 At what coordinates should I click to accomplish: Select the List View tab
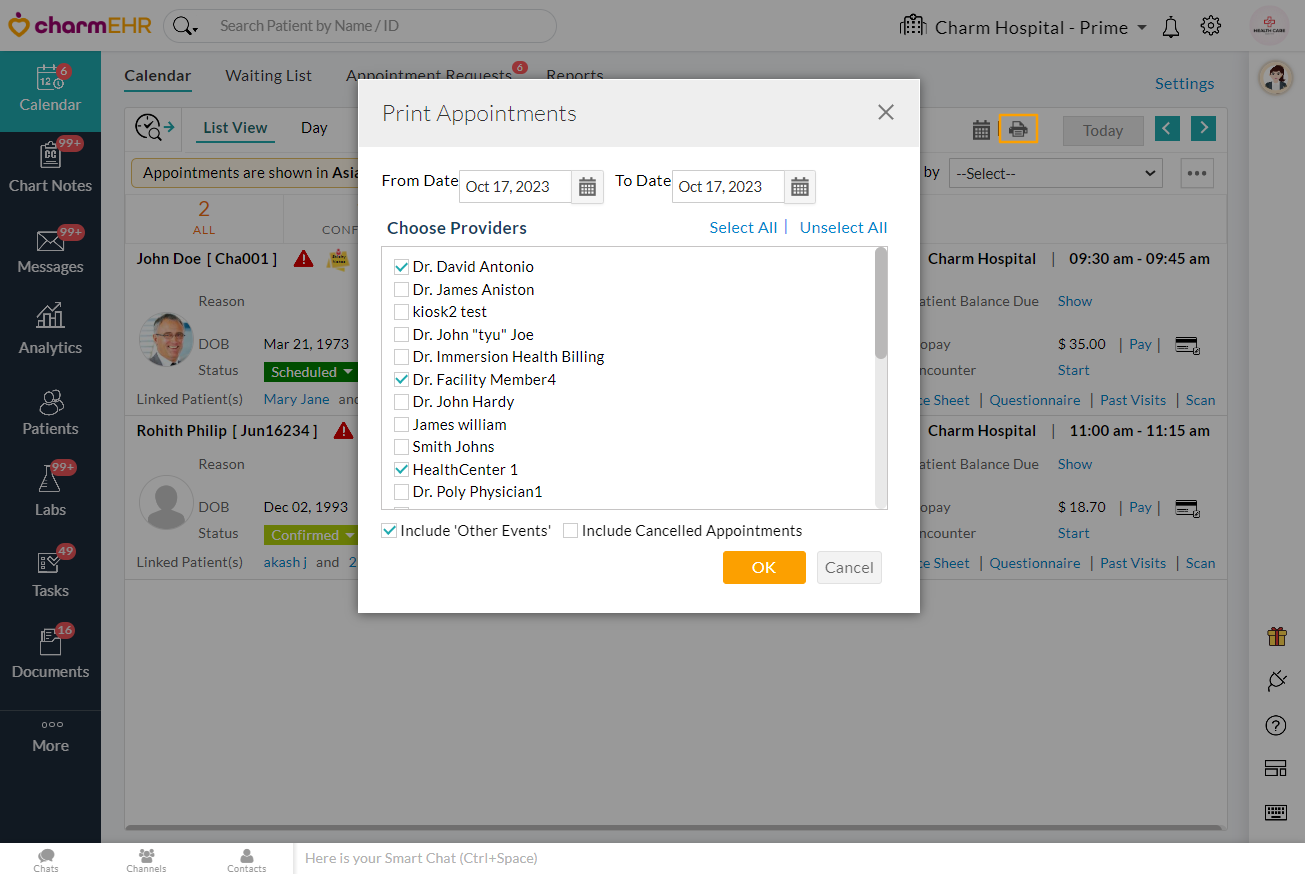(235, 128)
